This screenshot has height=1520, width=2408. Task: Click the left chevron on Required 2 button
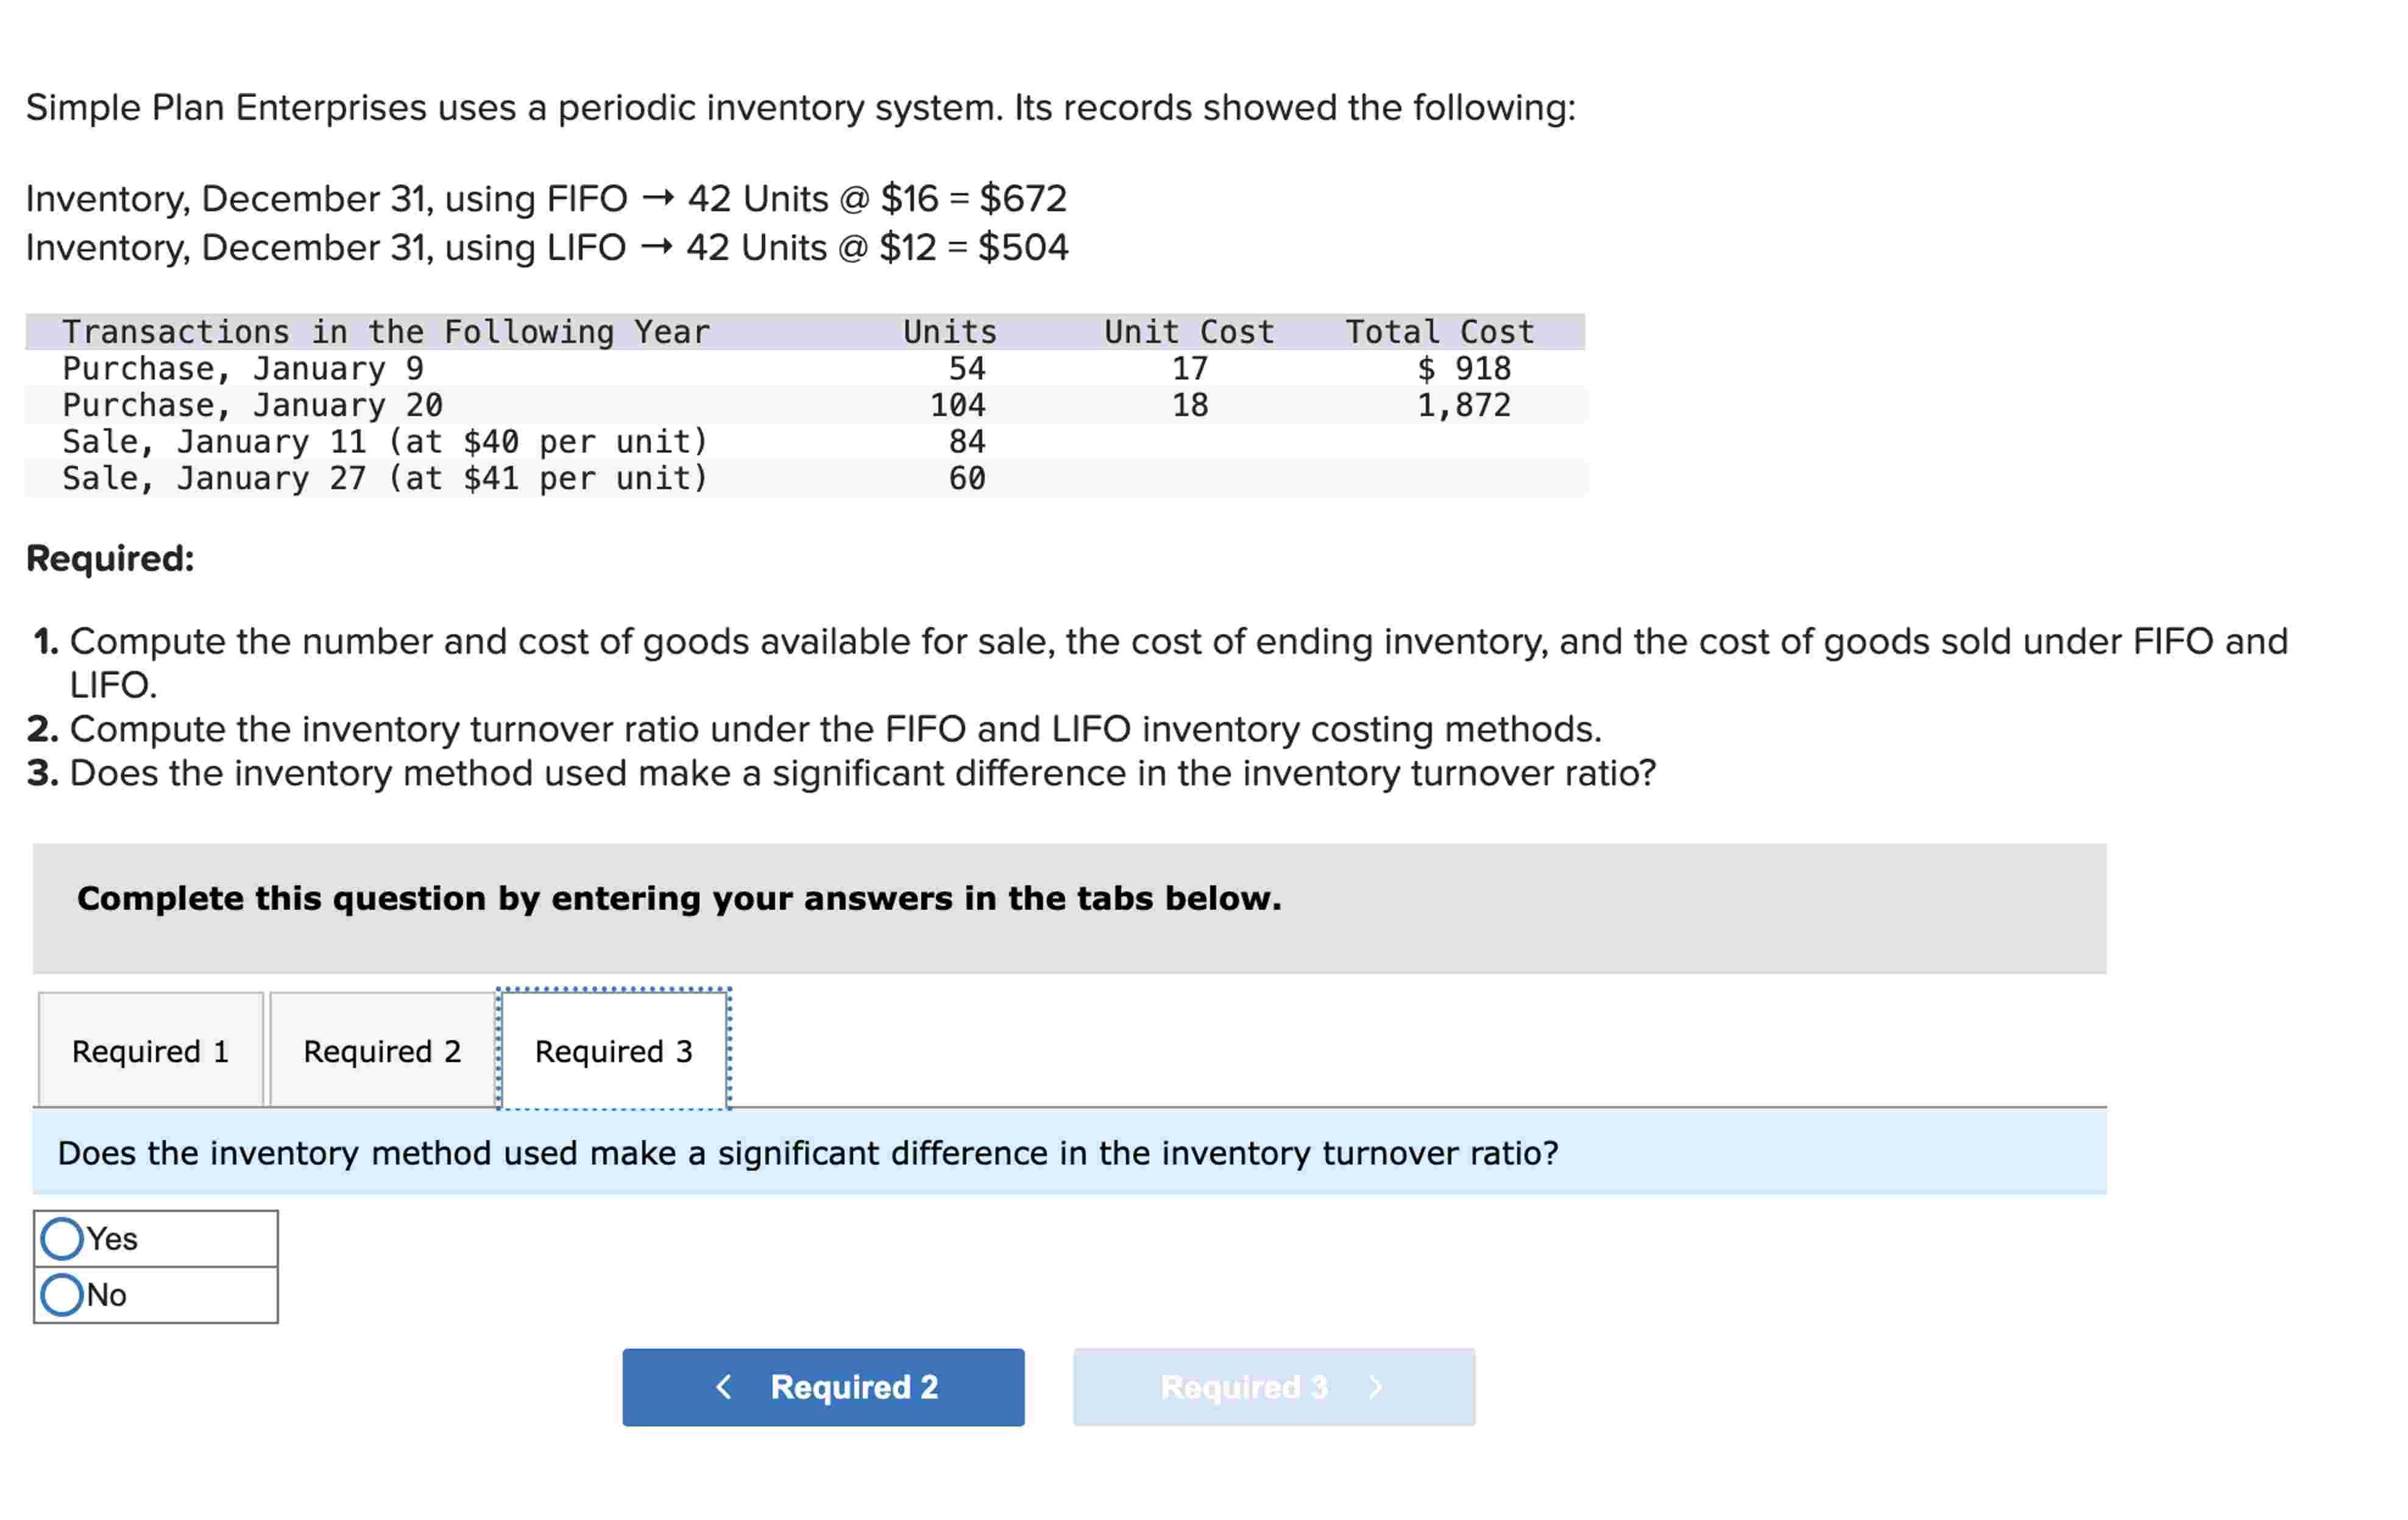click(724, 1387)
